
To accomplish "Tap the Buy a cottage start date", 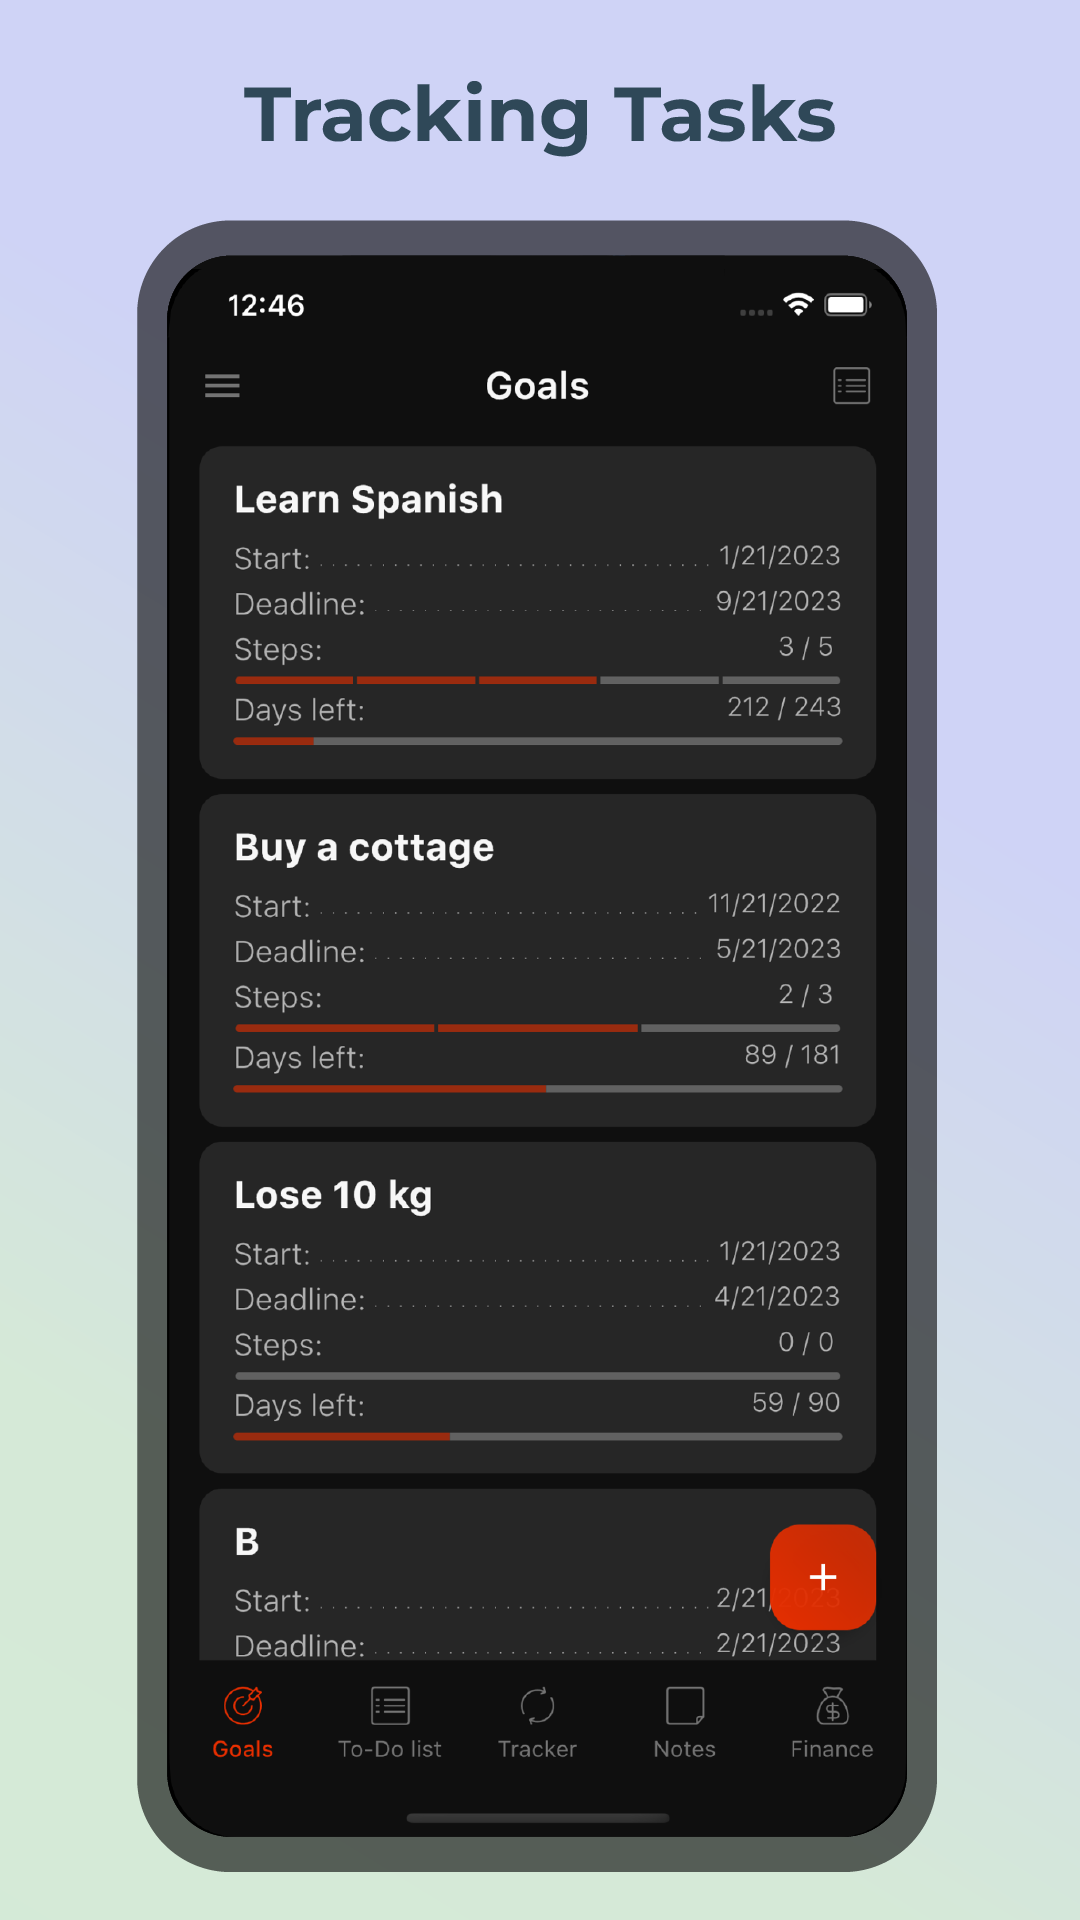I will [x=774, y=904].
